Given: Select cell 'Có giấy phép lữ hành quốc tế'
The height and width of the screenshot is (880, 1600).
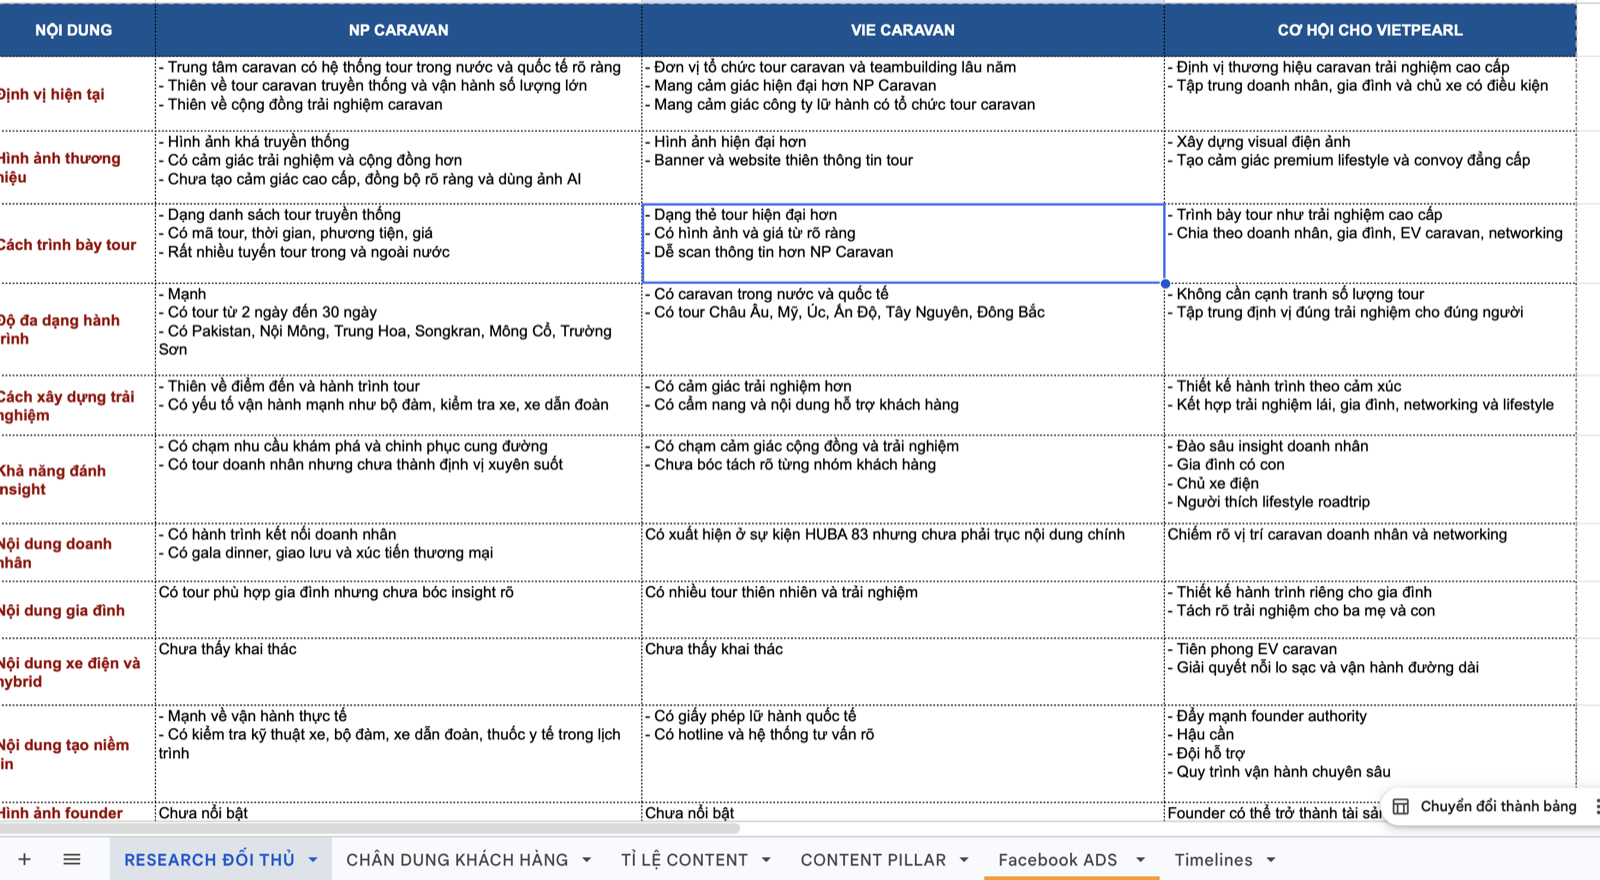Looking at the screenshot, I should click(x=903, y=754).
